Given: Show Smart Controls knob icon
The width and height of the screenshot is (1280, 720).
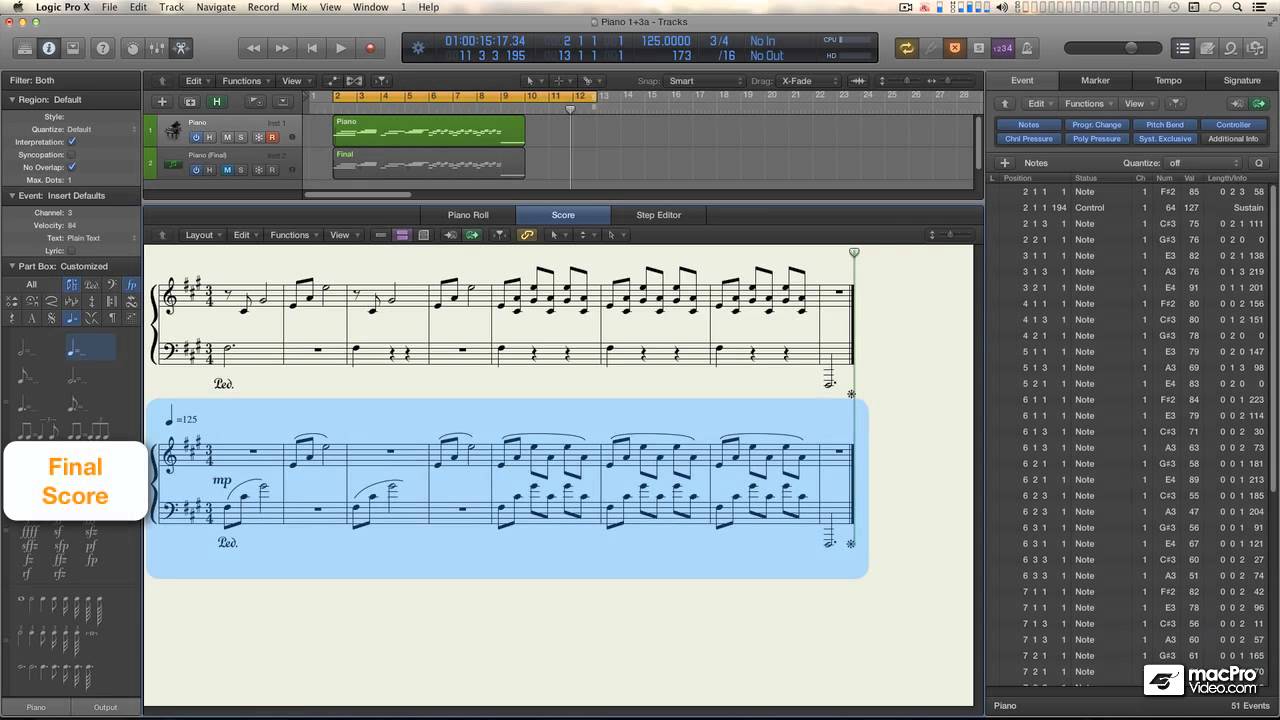Looking at the screenshot, I should [132, 47].
